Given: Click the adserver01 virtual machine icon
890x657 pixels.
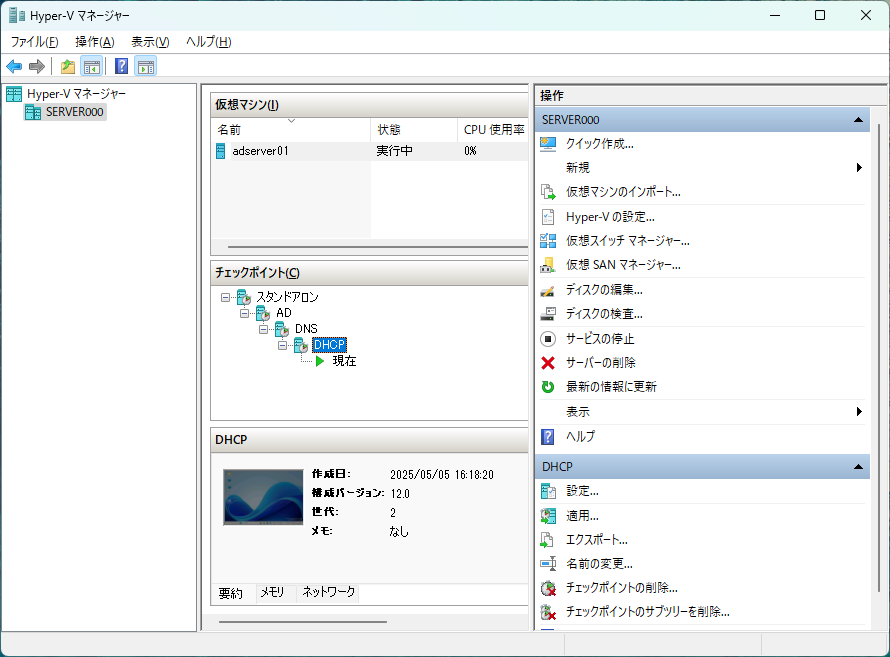Looking at the screenshot, I should point(221,151).
